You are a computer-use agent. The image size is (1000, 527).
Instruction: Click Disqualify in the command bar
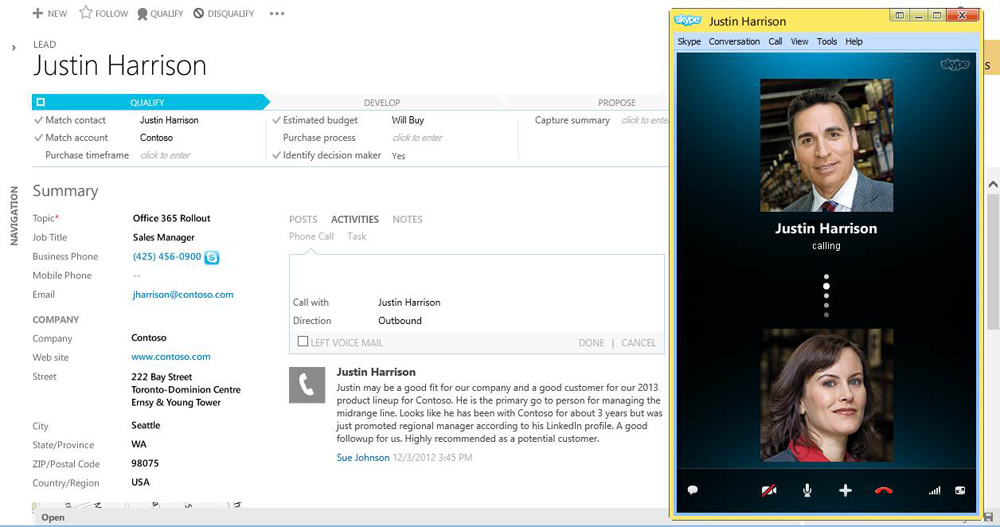pyautogui.click(x=223, y=14)
